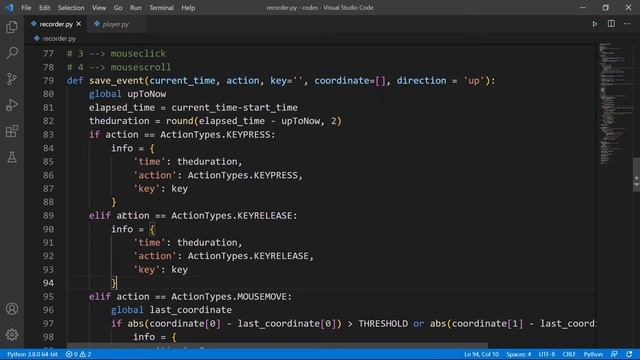Open the Terminal menu
Image resolution: width=640 pixels, height=360 pixels.
161,8
